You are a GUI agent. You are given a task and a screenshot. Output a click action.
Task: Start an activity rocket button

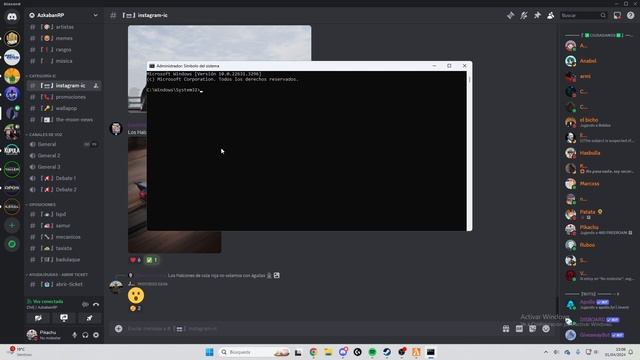[x=89, y=318]
